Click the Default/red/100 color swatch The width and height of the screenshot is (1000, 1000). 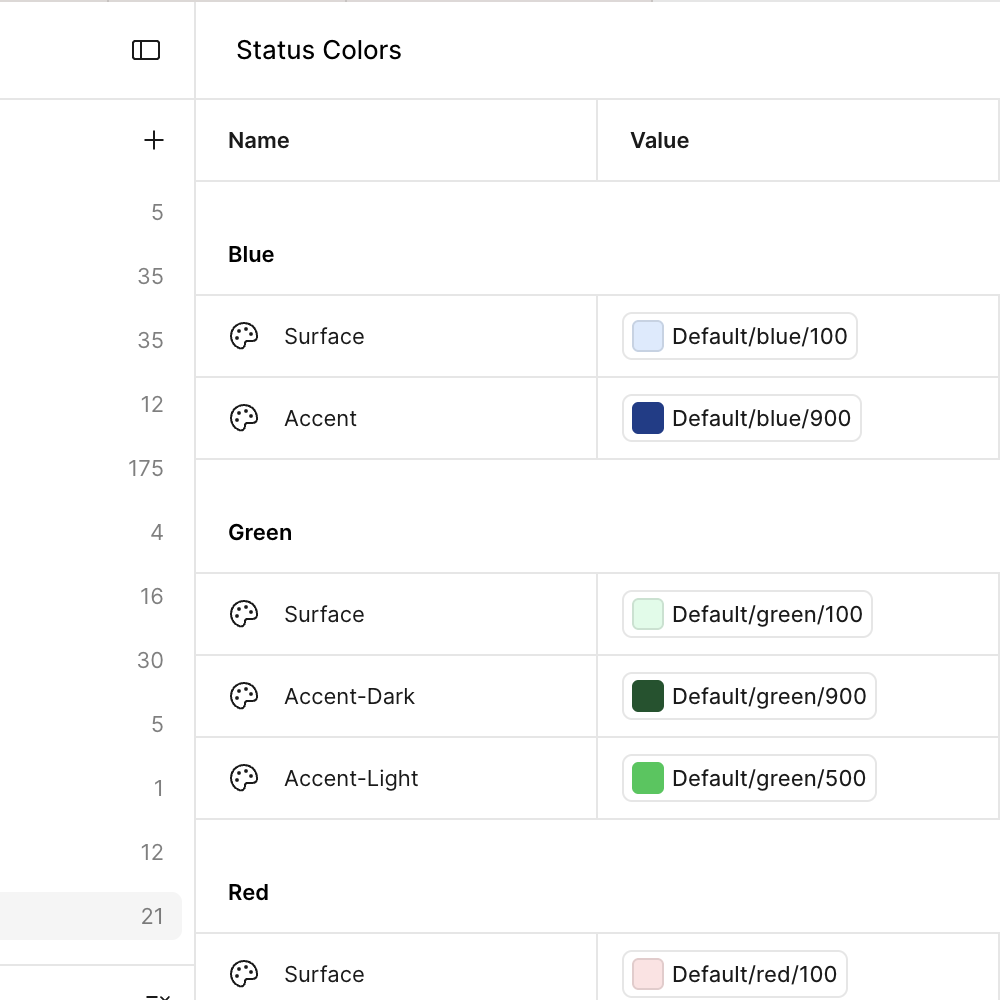coord(648,974)
